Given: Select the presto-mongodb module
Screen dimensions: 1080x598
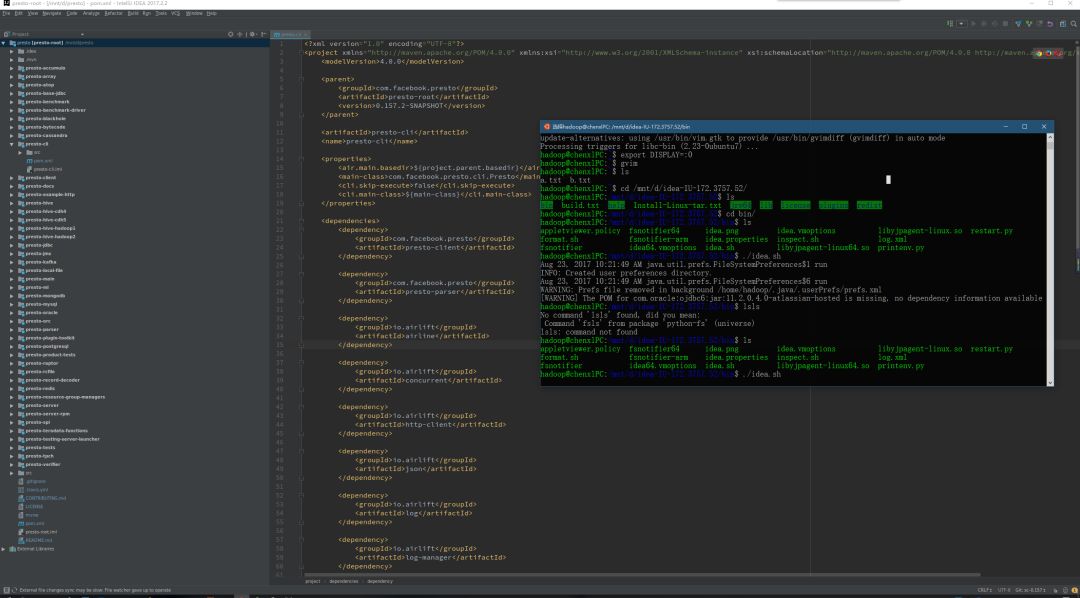Looking at the screenshot, I should (x=45, y=296).
